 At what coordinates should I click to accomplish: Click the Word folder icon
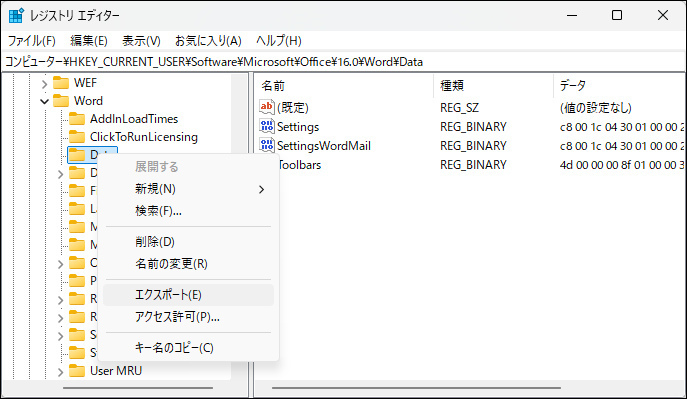click(61, 101)
